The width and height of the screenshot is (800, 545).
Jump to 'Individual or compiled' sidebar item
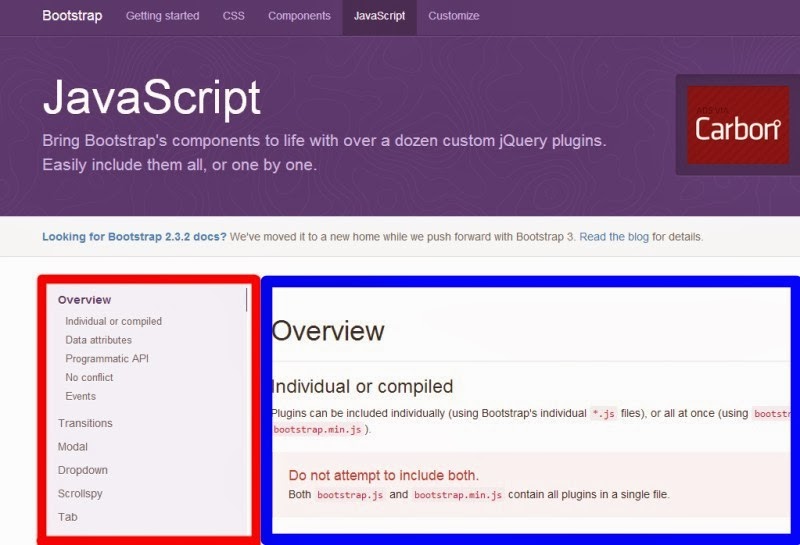(x=113, y=321)
